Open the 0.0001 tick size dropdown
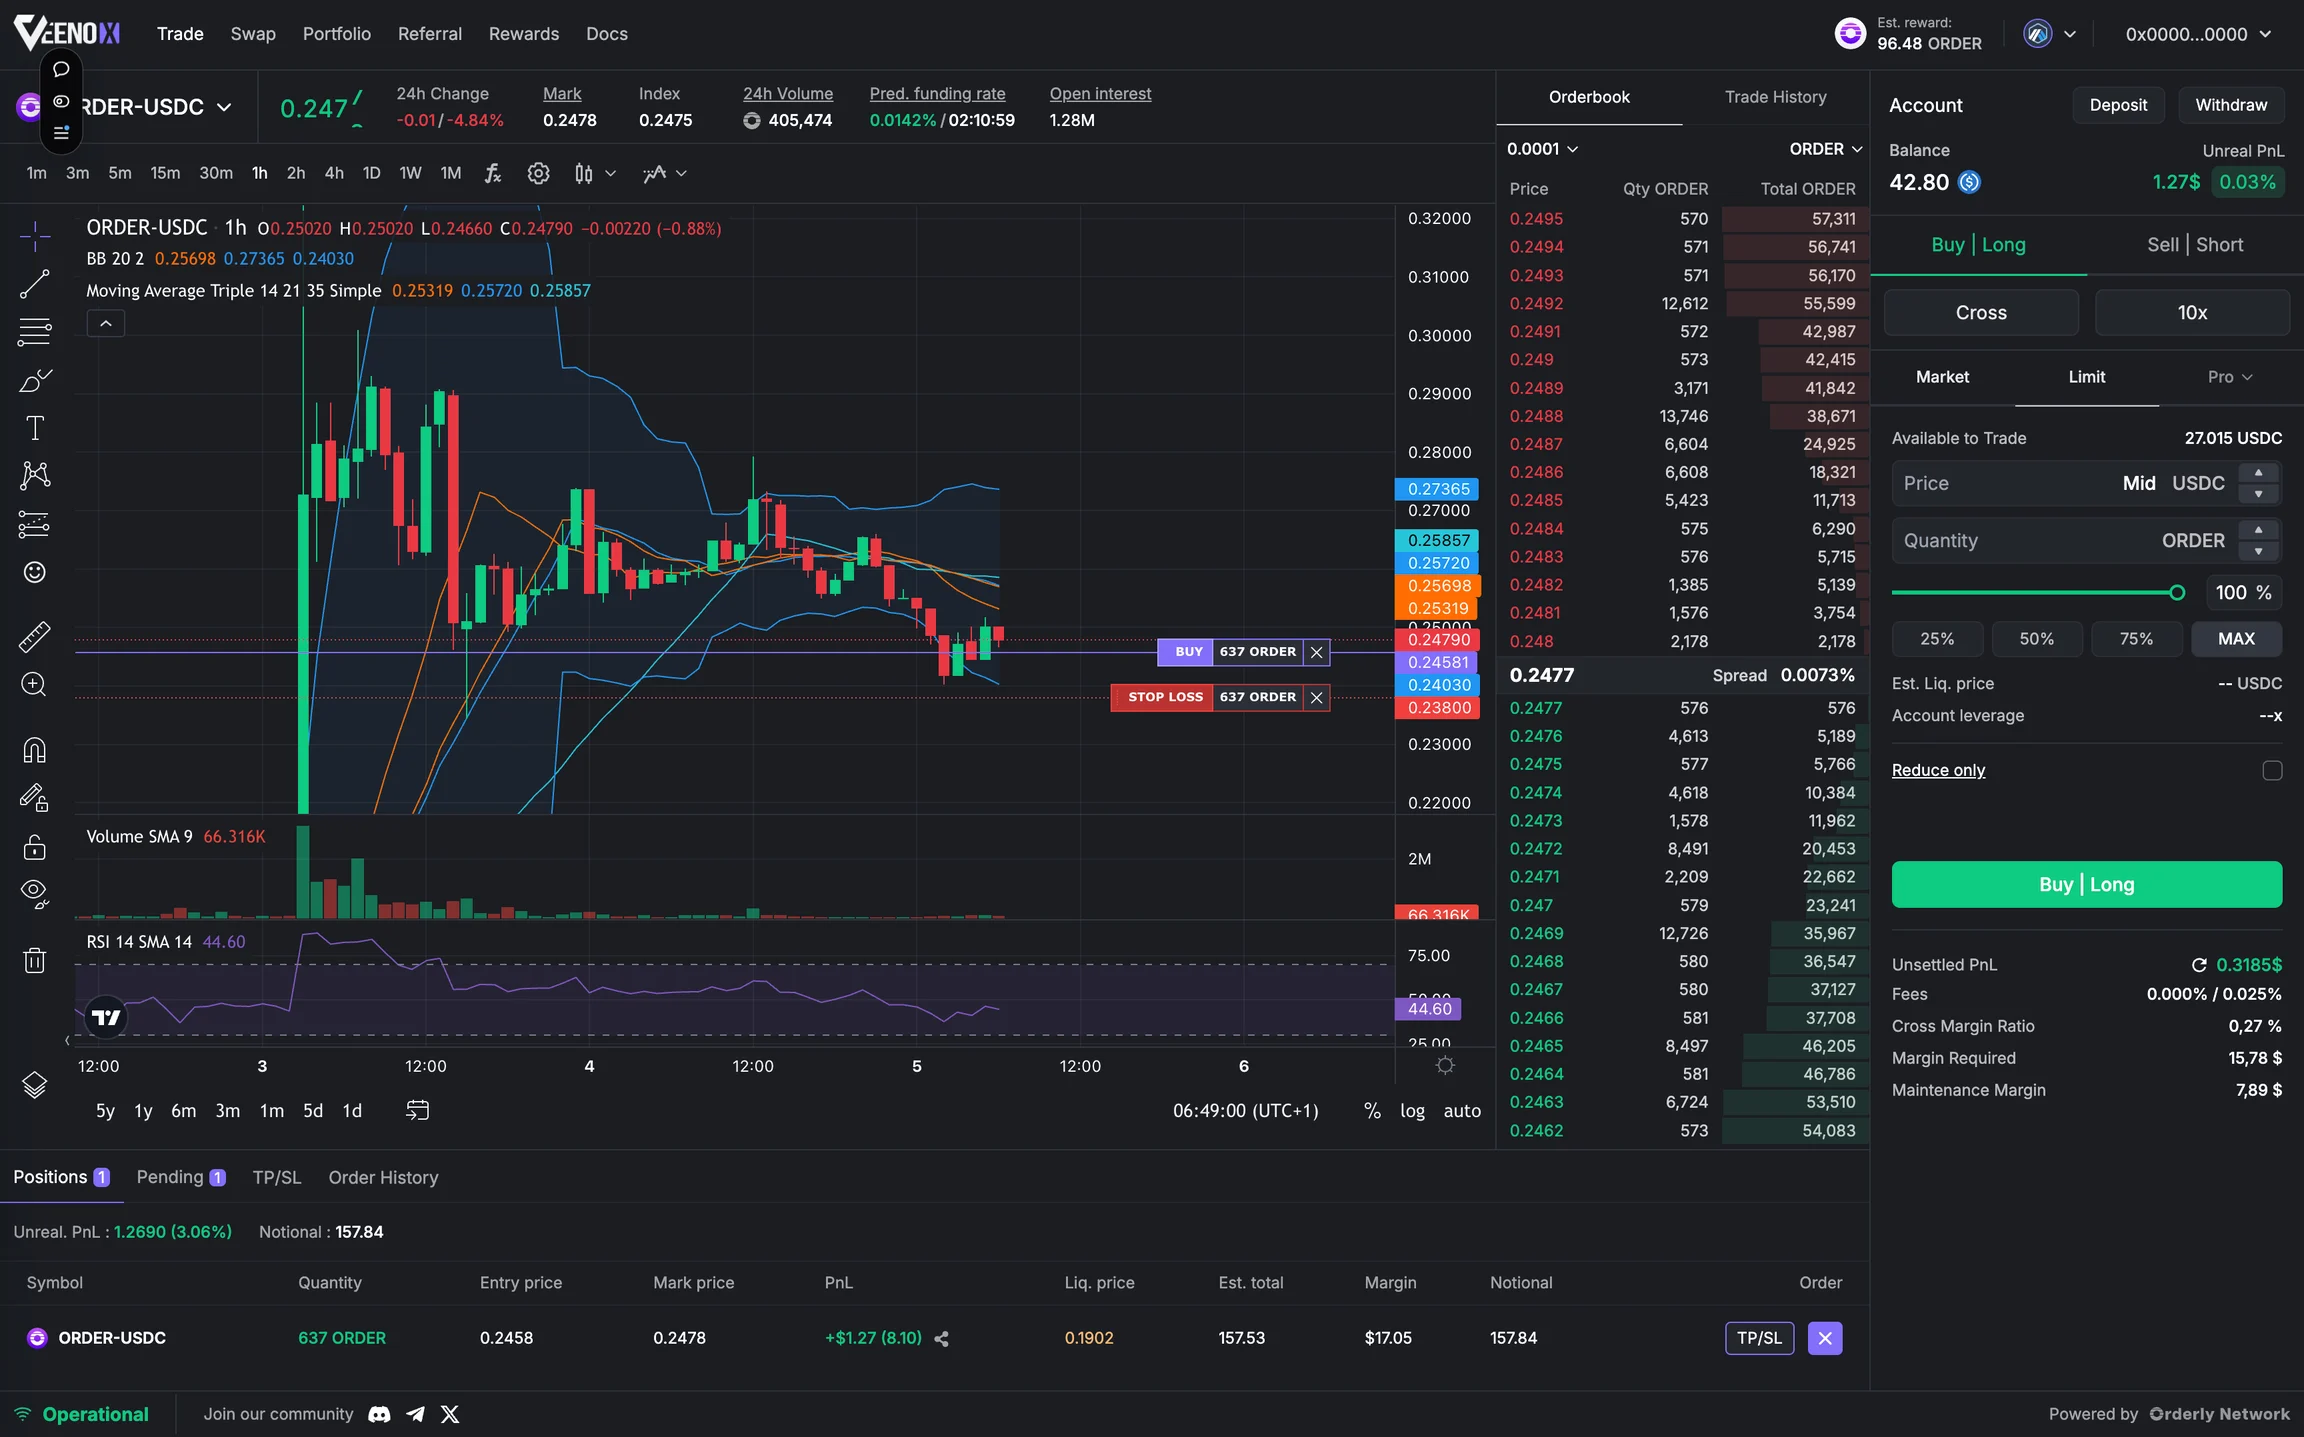The height and width of the screenshot is (1437, 2304). [x=1543, y=149]
